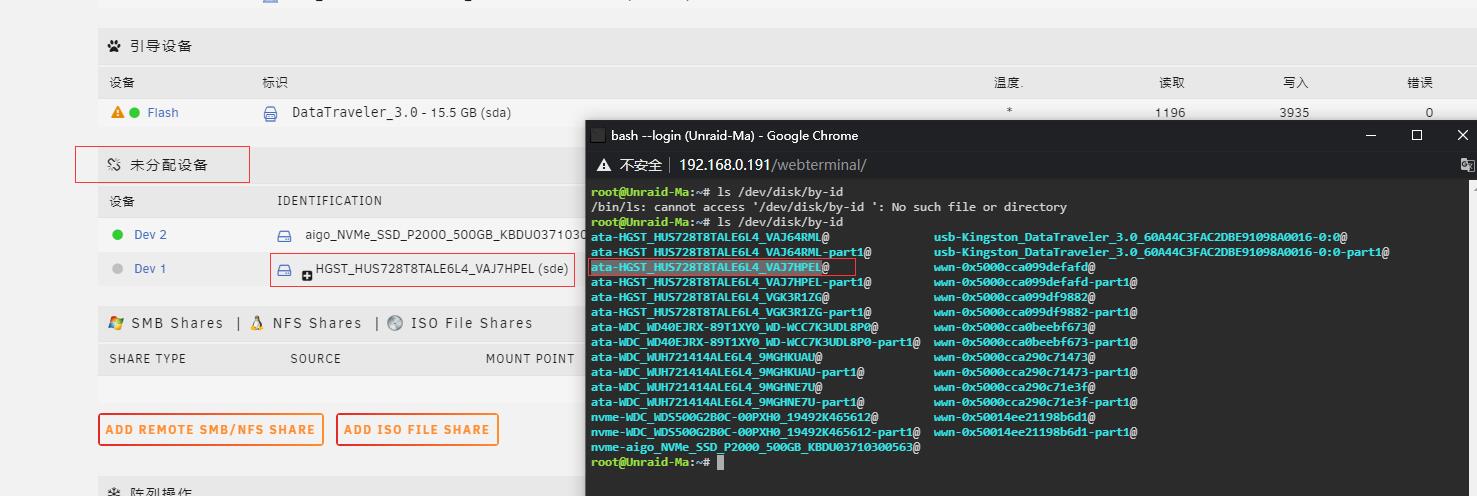Click the gray status dot beside Dev 1
1477x496 pixels.
click(x=118, y=269)
